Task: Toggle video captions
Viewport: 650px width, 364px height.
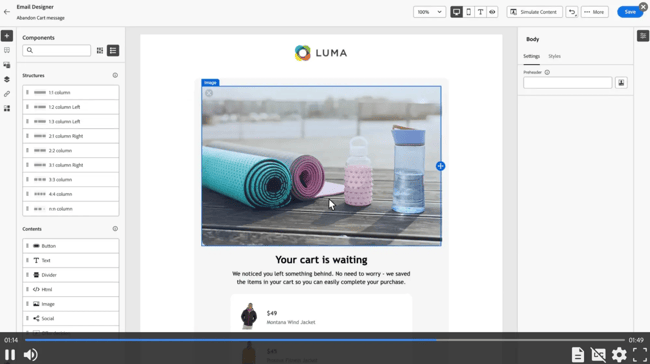Action: pos(598,355)
